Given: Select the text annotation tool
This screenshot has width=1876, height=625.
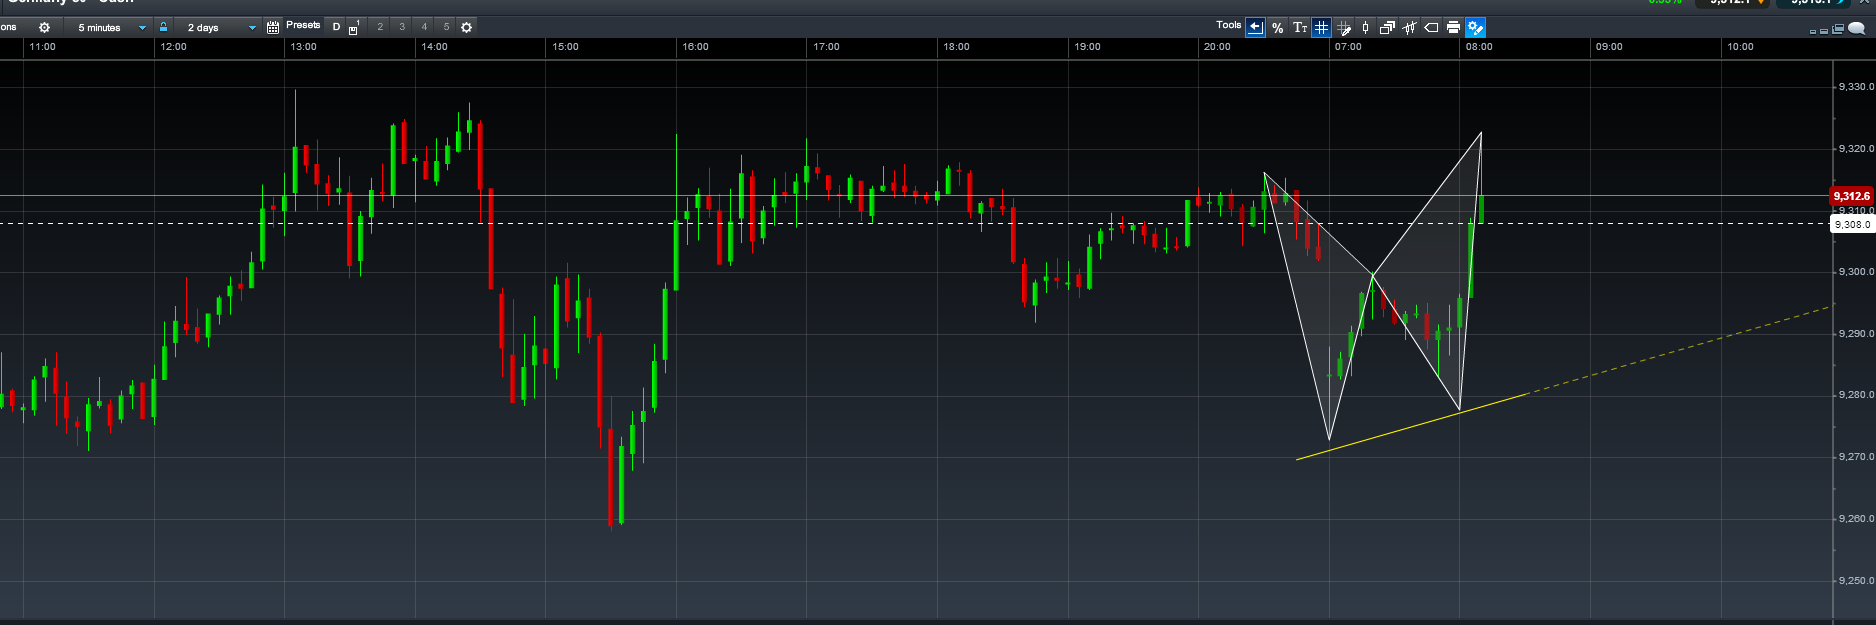Looking at the screenshot, I should pyautogui.click(x=1299, y=28).
